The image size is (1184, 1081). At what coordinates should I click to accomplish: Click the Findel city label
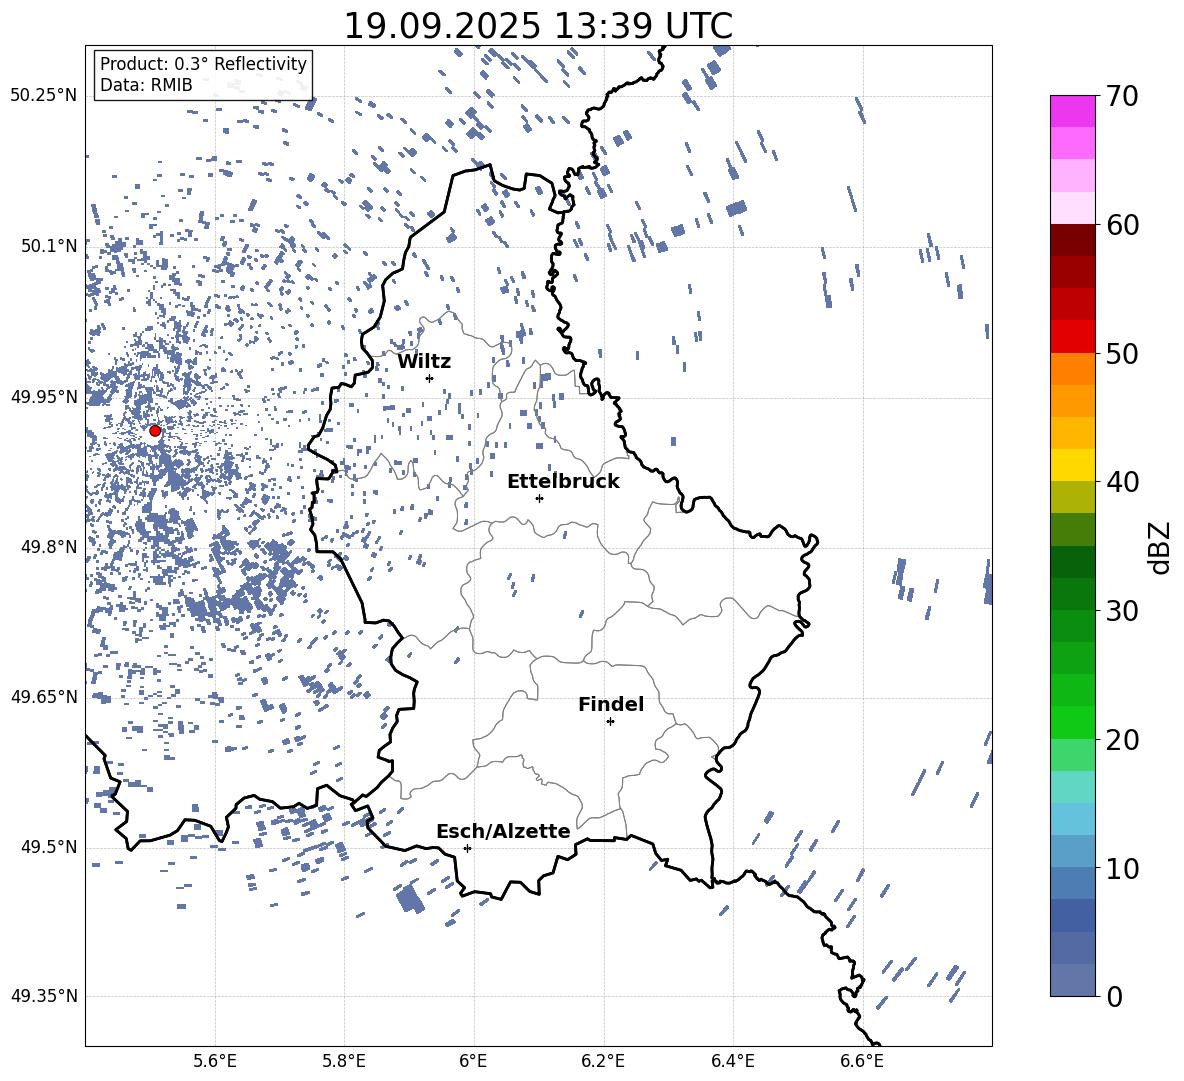coord(611,704)
